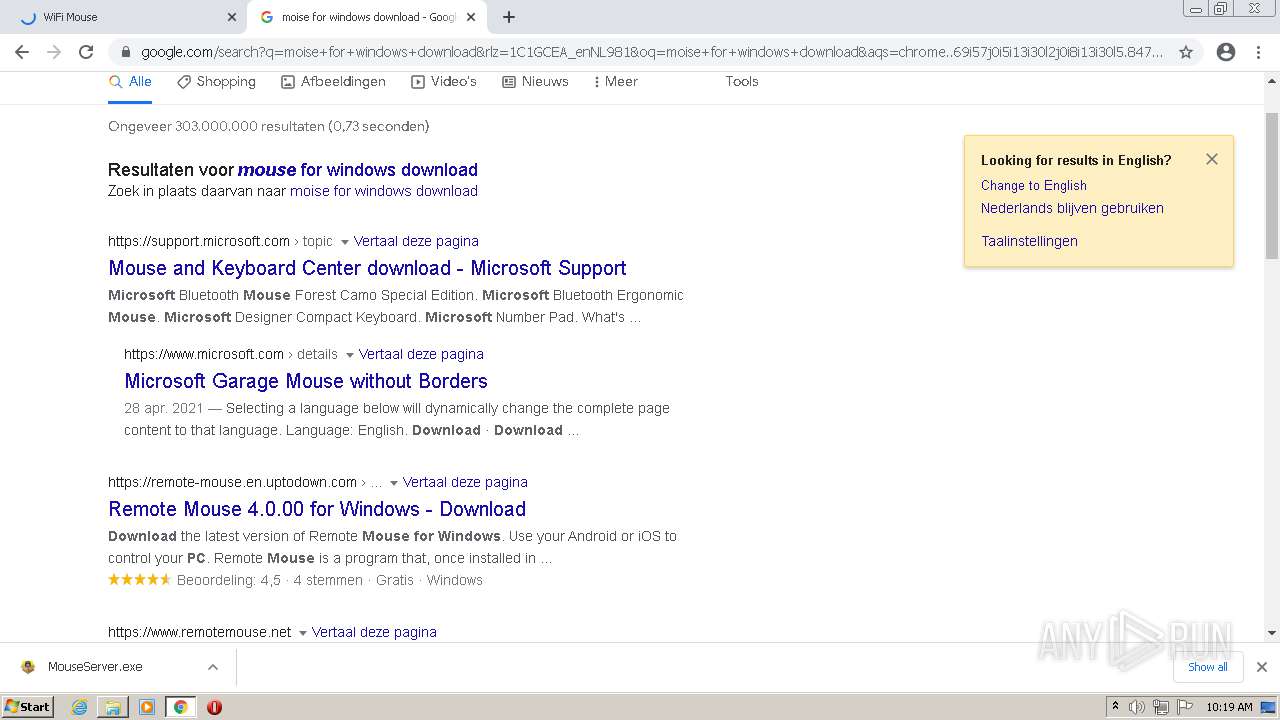Open the Video's search filter
Viewport: 1280px width, 720px height.
444,82
